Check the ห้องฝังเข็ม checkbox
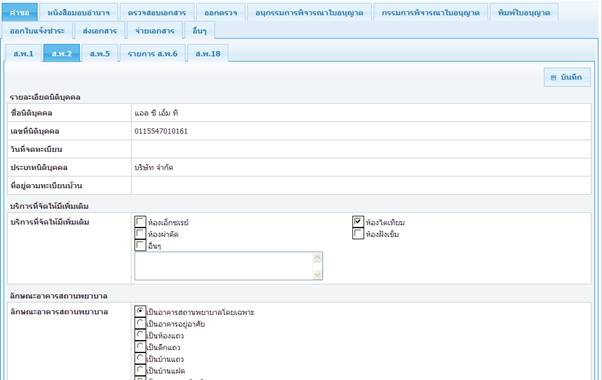This screenshot has height=380, width=602. pyautogui.click(x=358, y=233)
